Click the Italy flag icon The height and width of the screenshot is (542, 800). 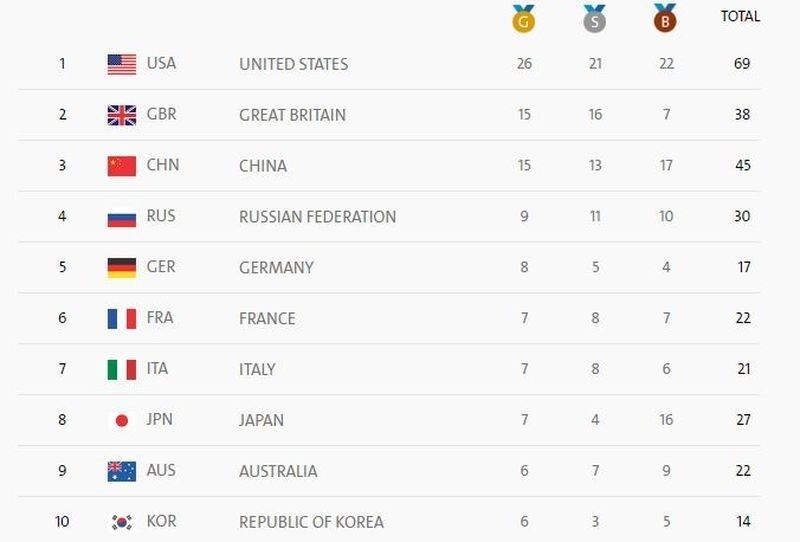click(122, 370)
